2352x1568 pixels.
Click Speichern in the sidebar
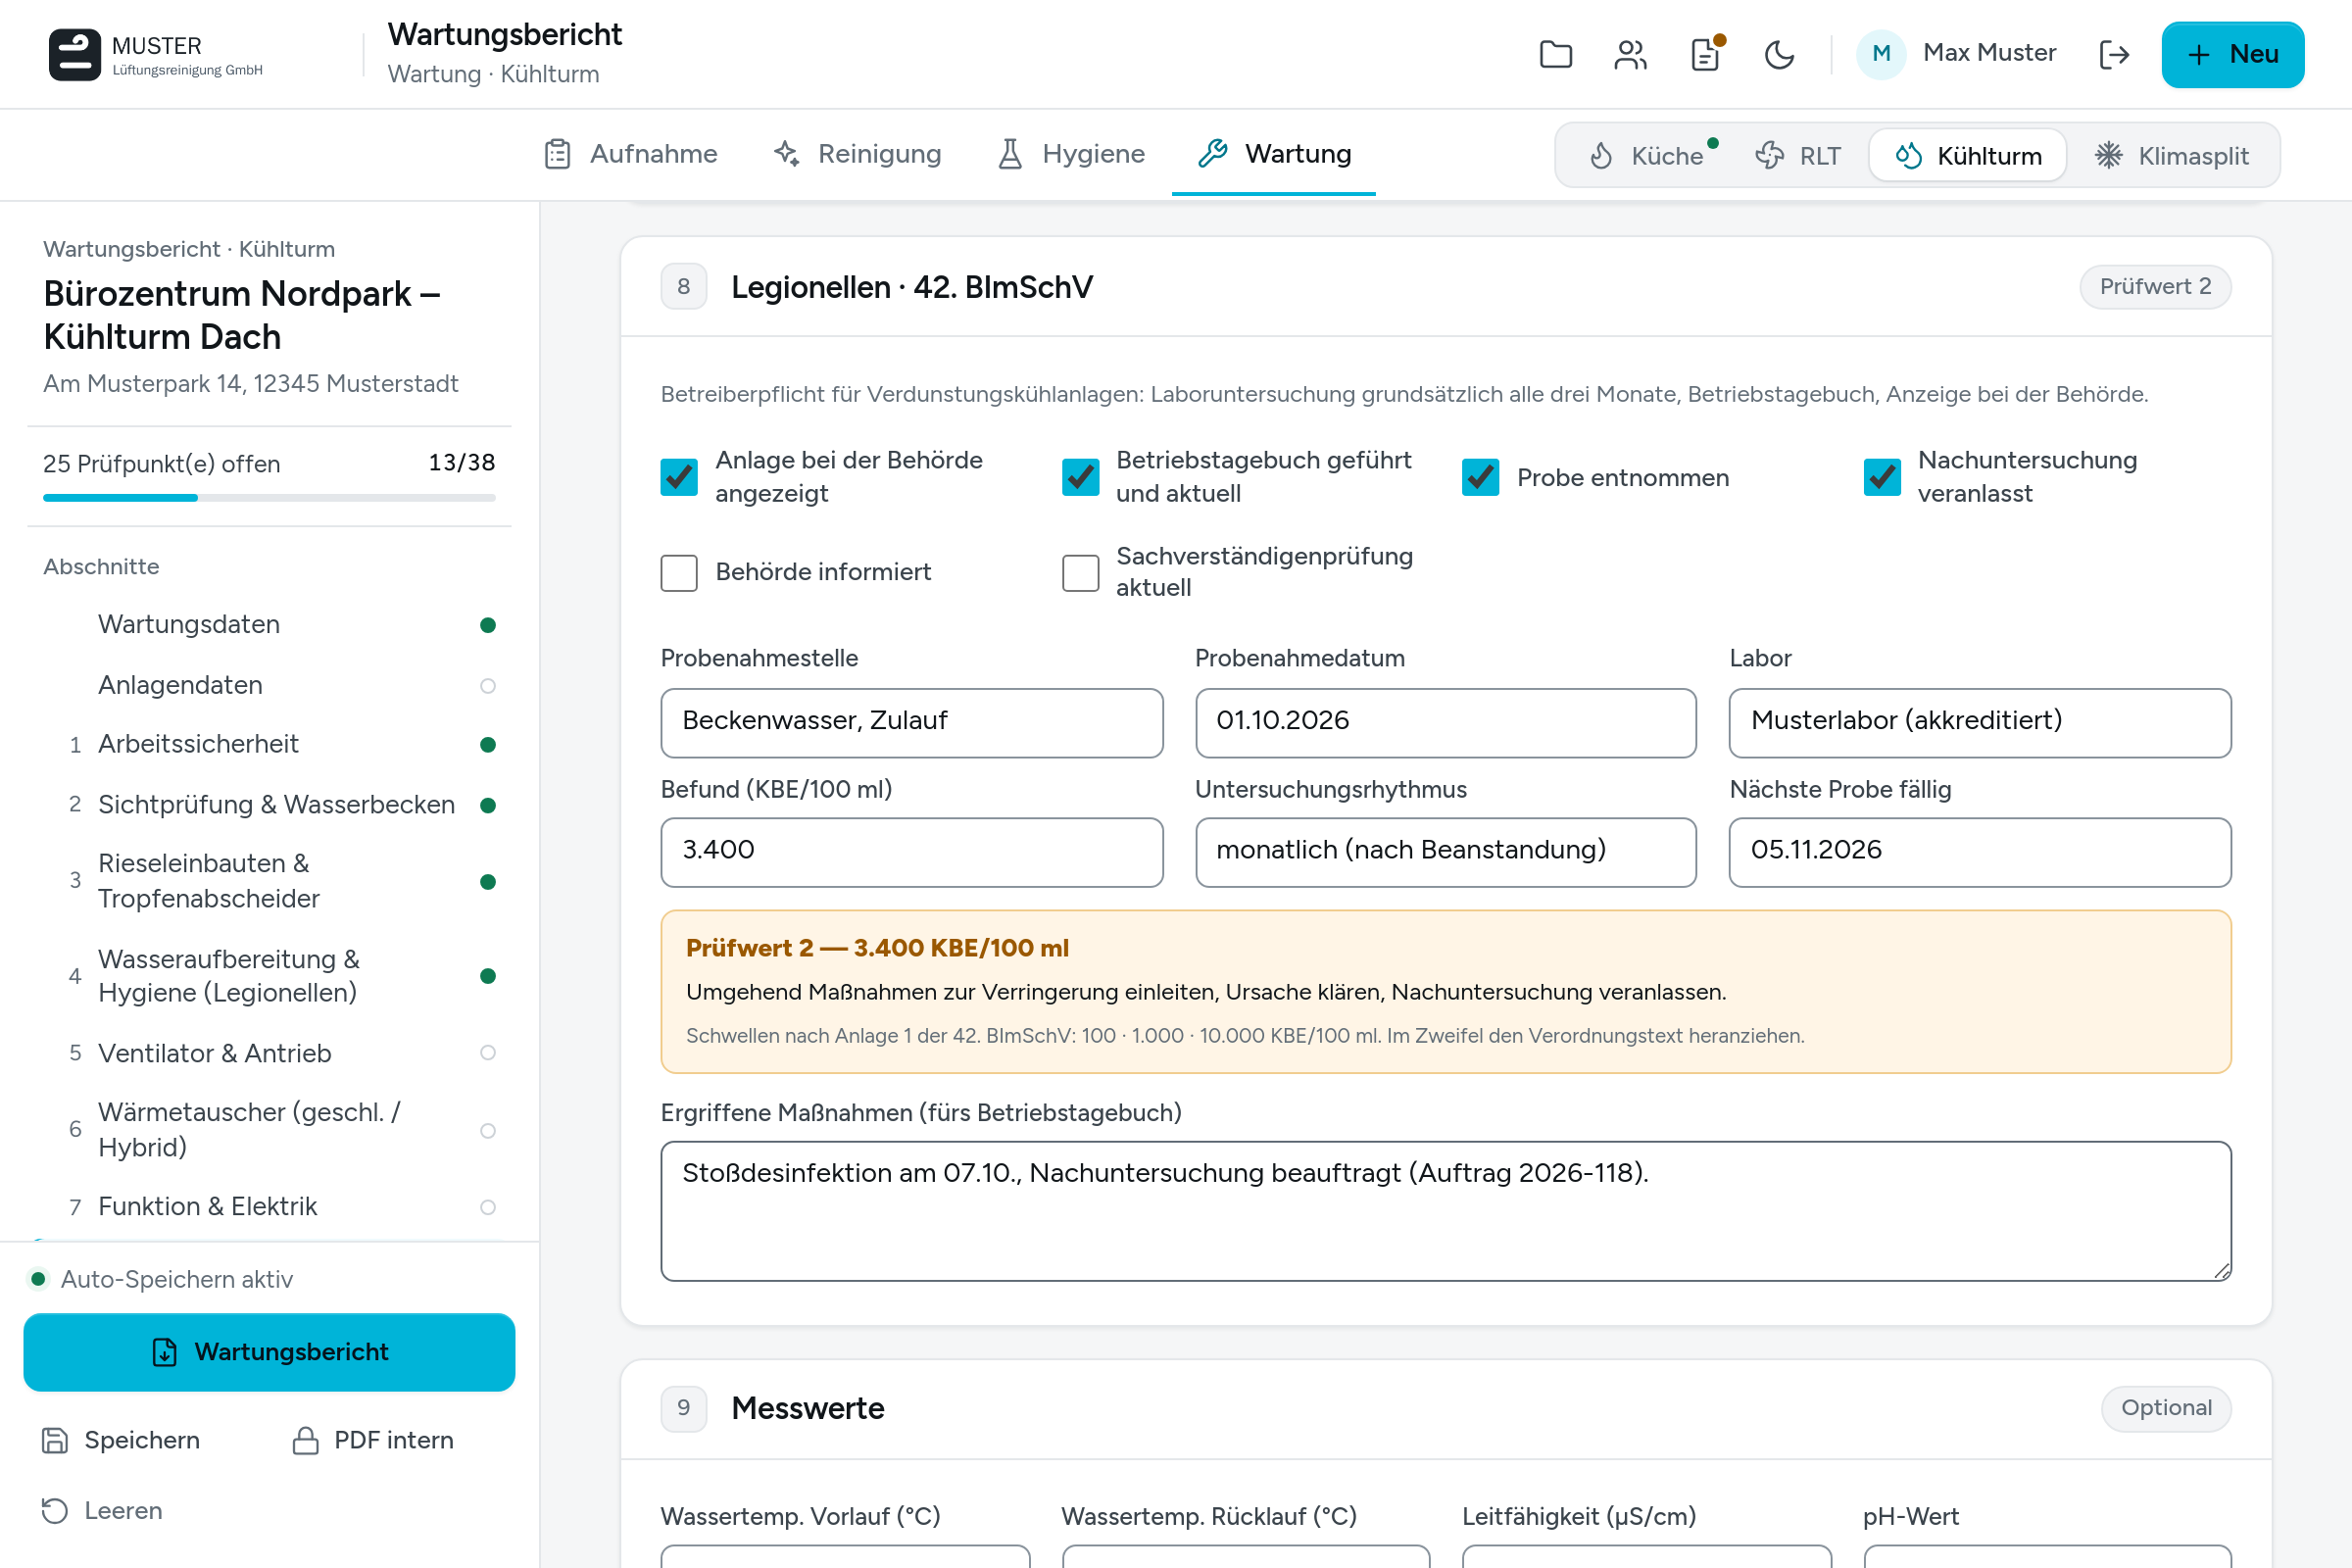click(121, 1440)
